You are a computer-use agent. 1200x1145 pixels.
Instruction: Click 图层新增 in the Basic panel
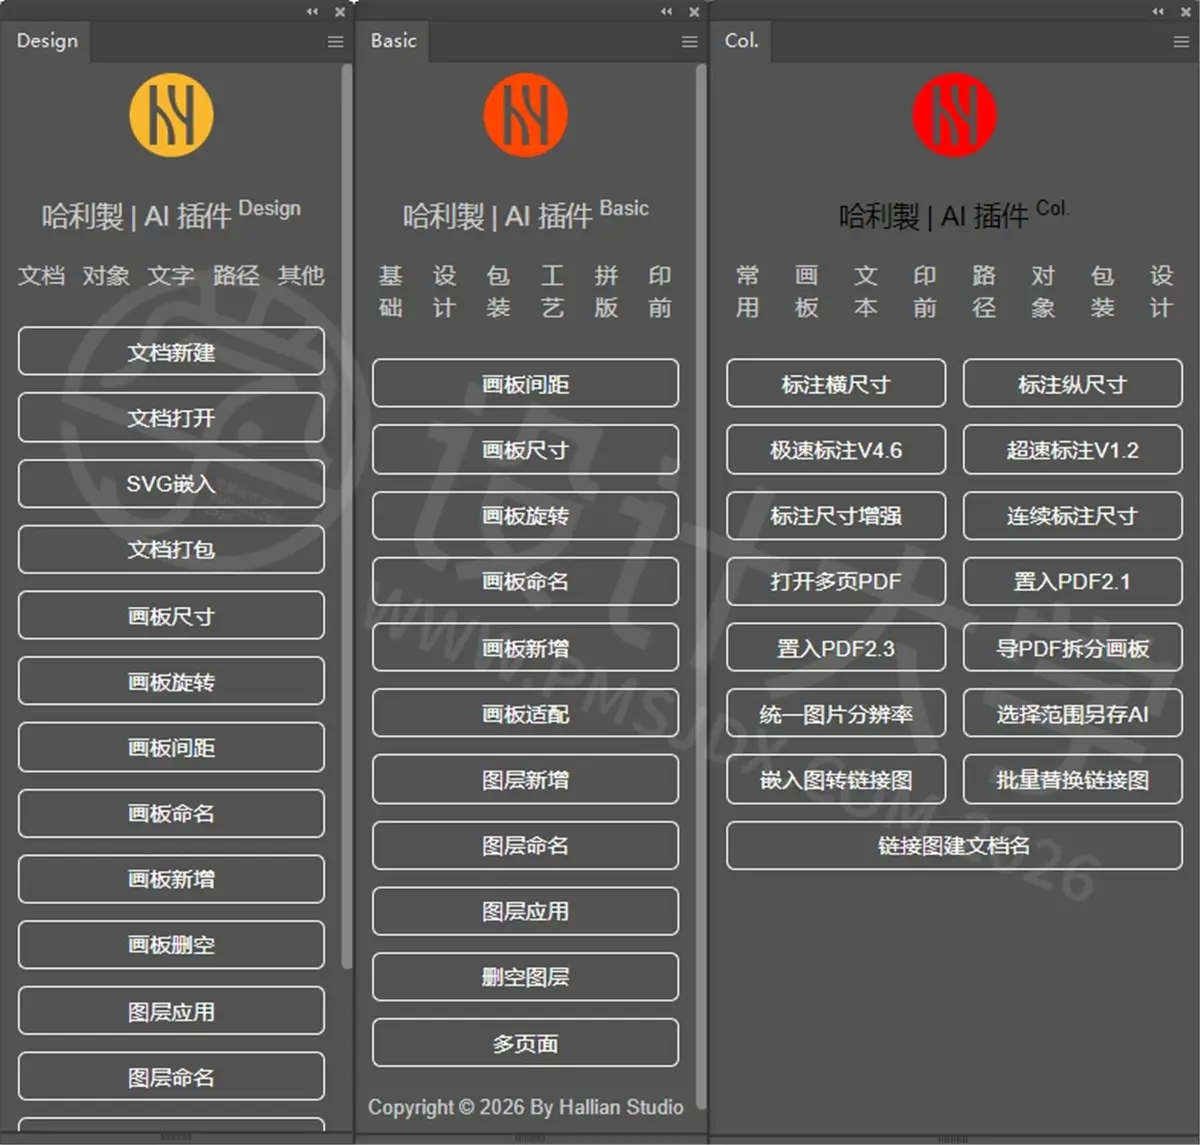[x=525, y=780]
